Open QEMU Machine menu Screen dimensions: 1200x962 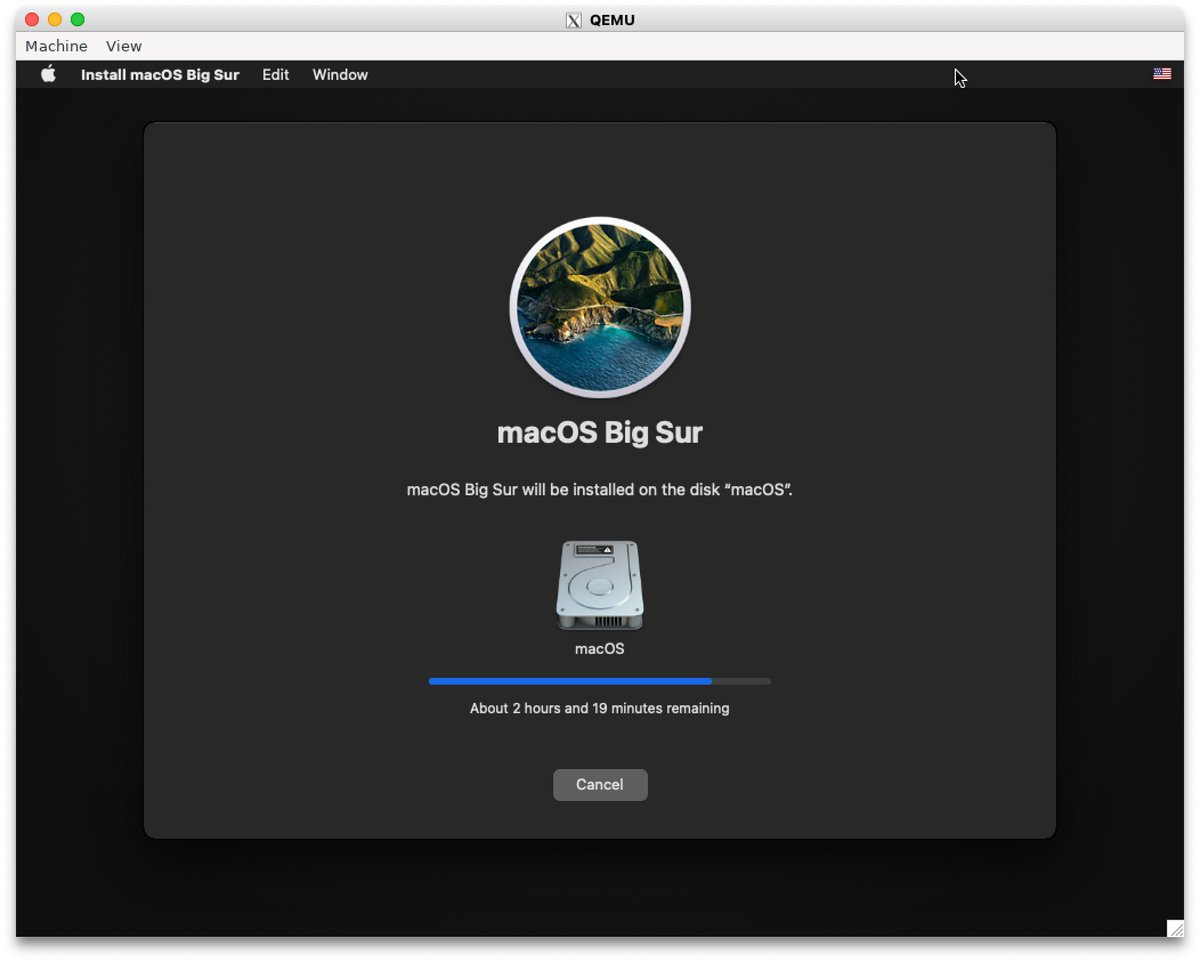pyautogui.click(x=56, y=46)
